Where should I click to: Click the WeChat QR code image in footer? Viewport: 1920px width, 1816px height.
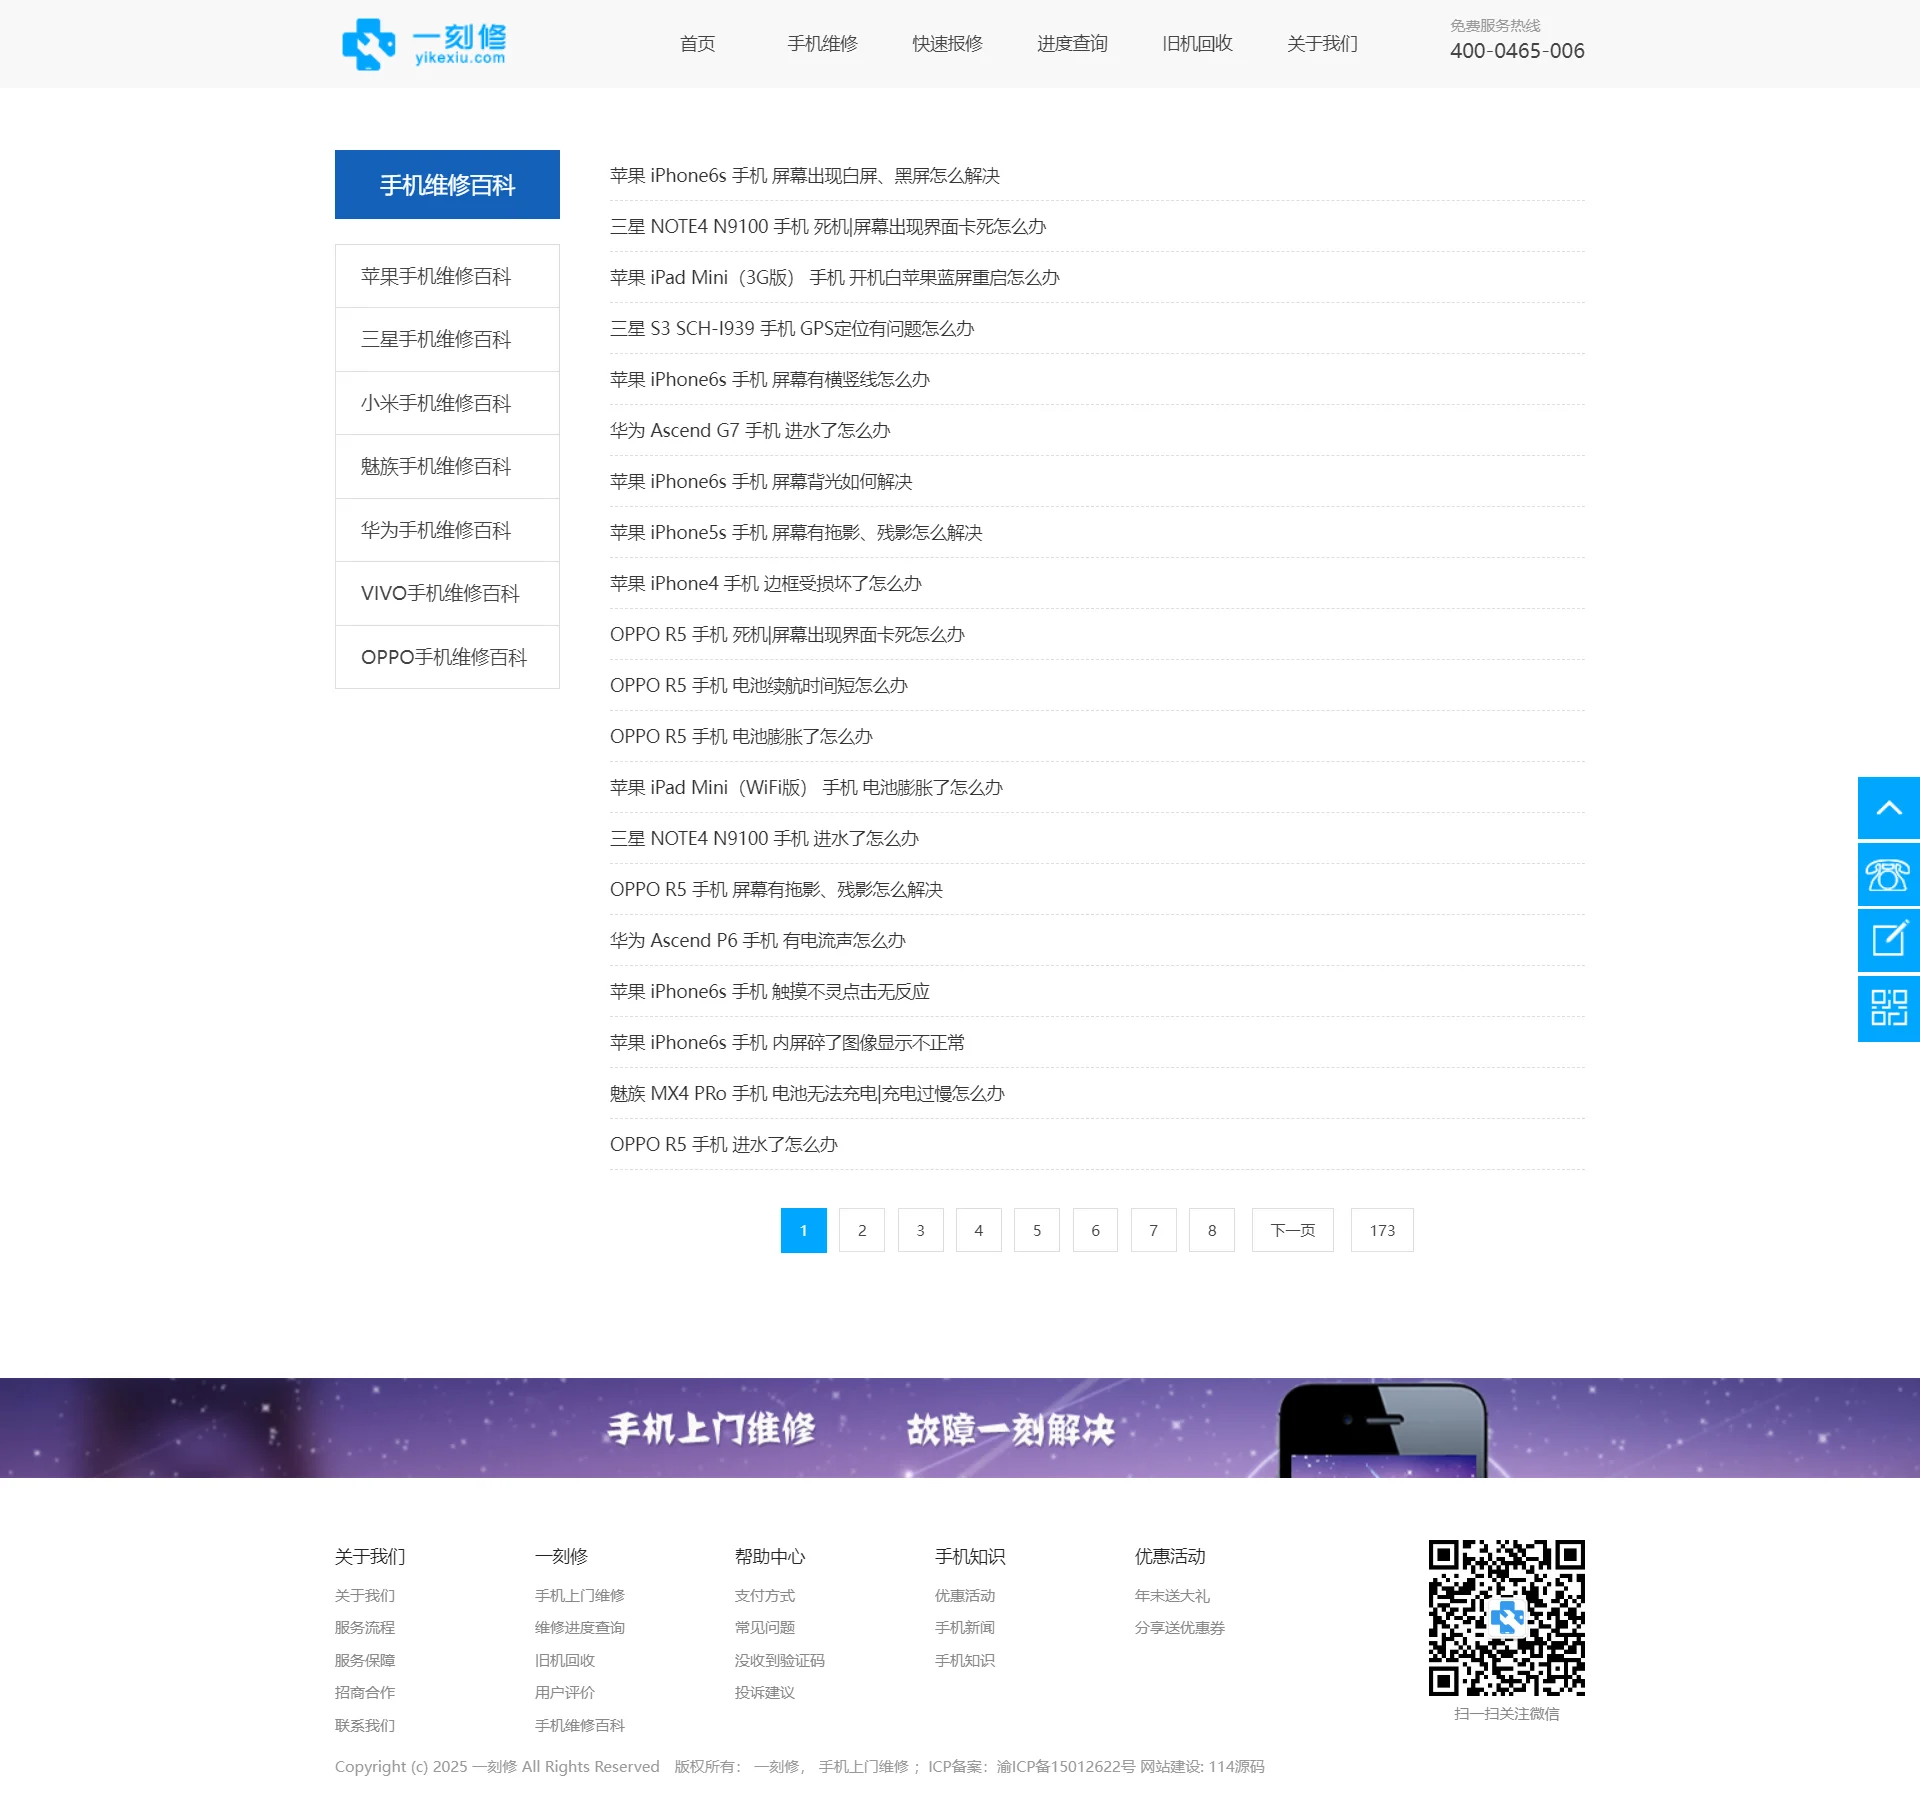click(x=1506, y=1617)
